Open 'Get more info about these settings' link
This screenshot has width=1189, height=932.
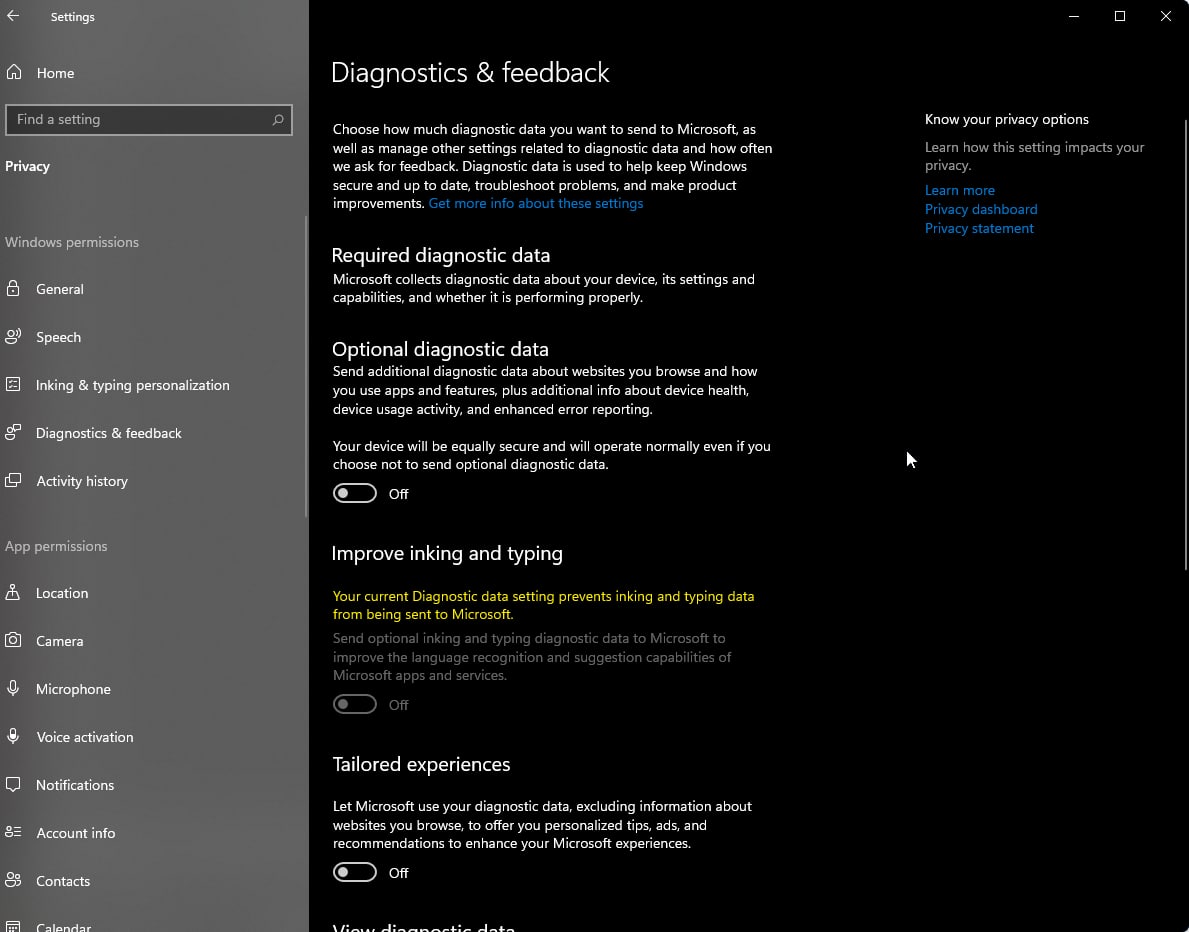click(x=535, y=203)
